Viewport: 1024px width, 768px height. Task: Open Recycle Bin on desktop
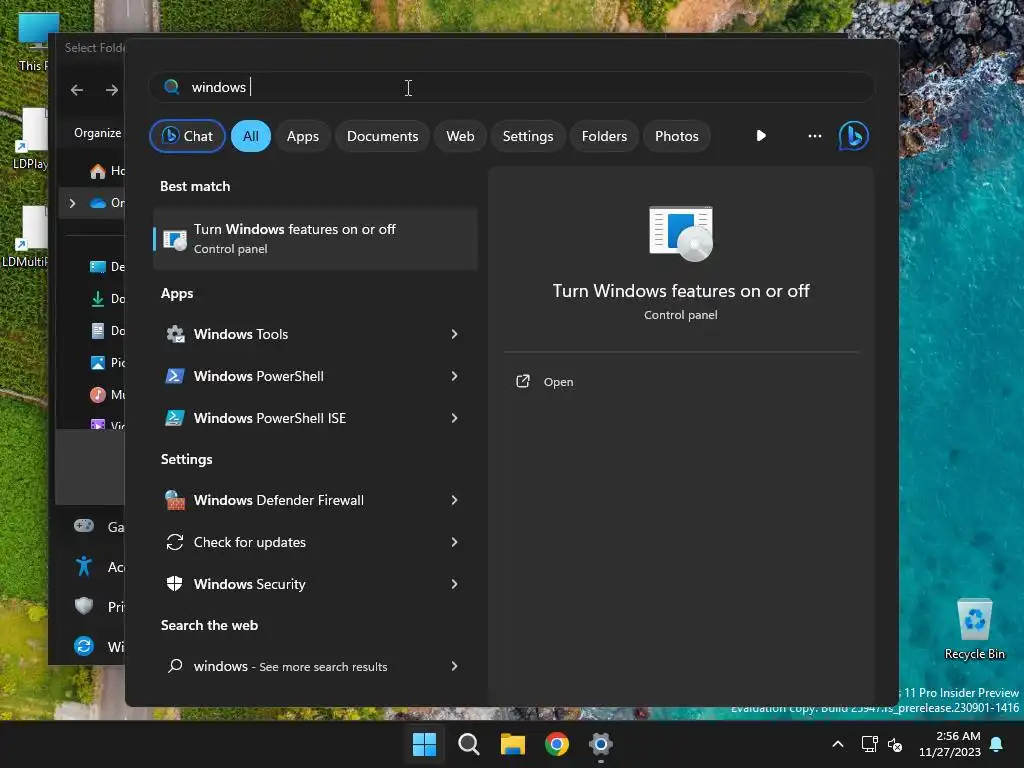[974, 628]
